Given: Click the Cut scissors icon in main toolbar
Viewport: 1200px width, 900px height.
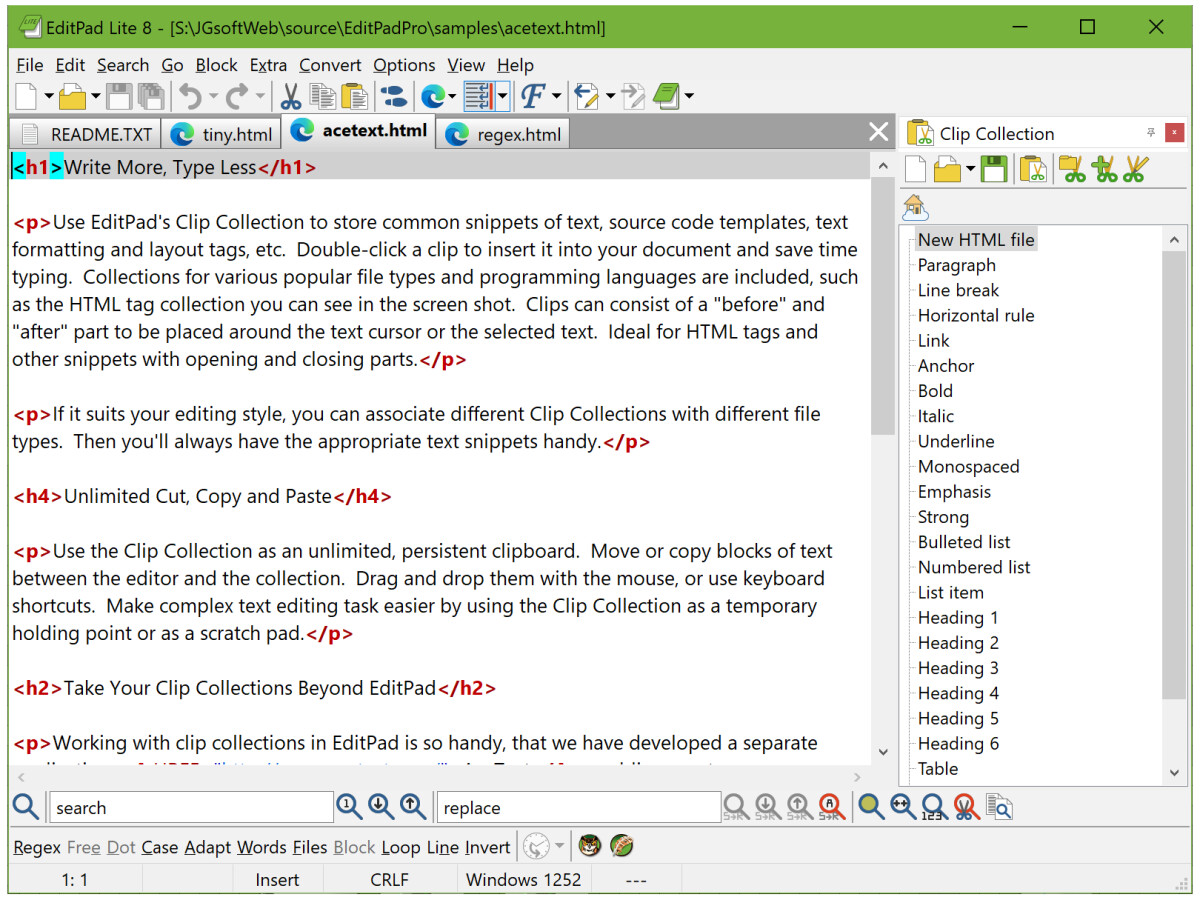Looking at the screenshot, I should point(290,97).
